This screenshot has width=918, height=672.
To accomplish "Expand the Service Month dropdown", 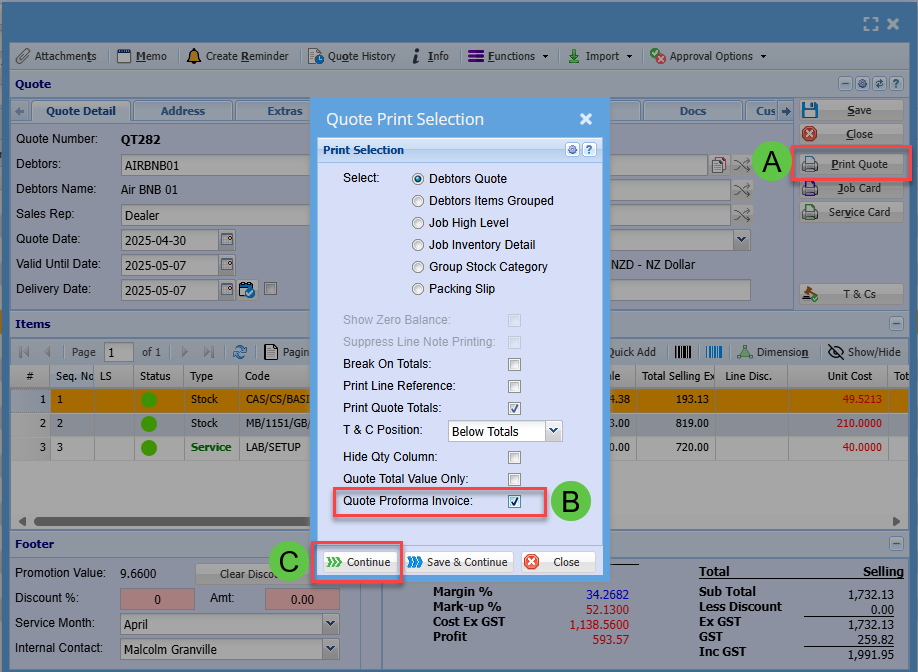I will tap(331, 624).
